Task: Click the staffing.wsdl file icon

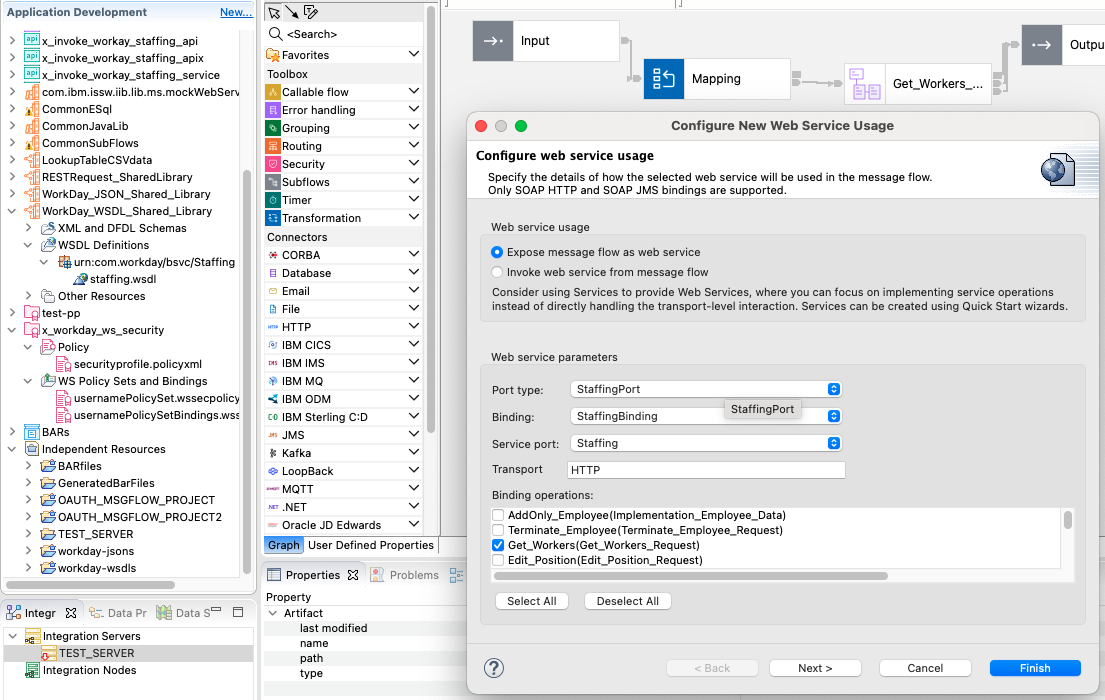Action: point(81,279)
